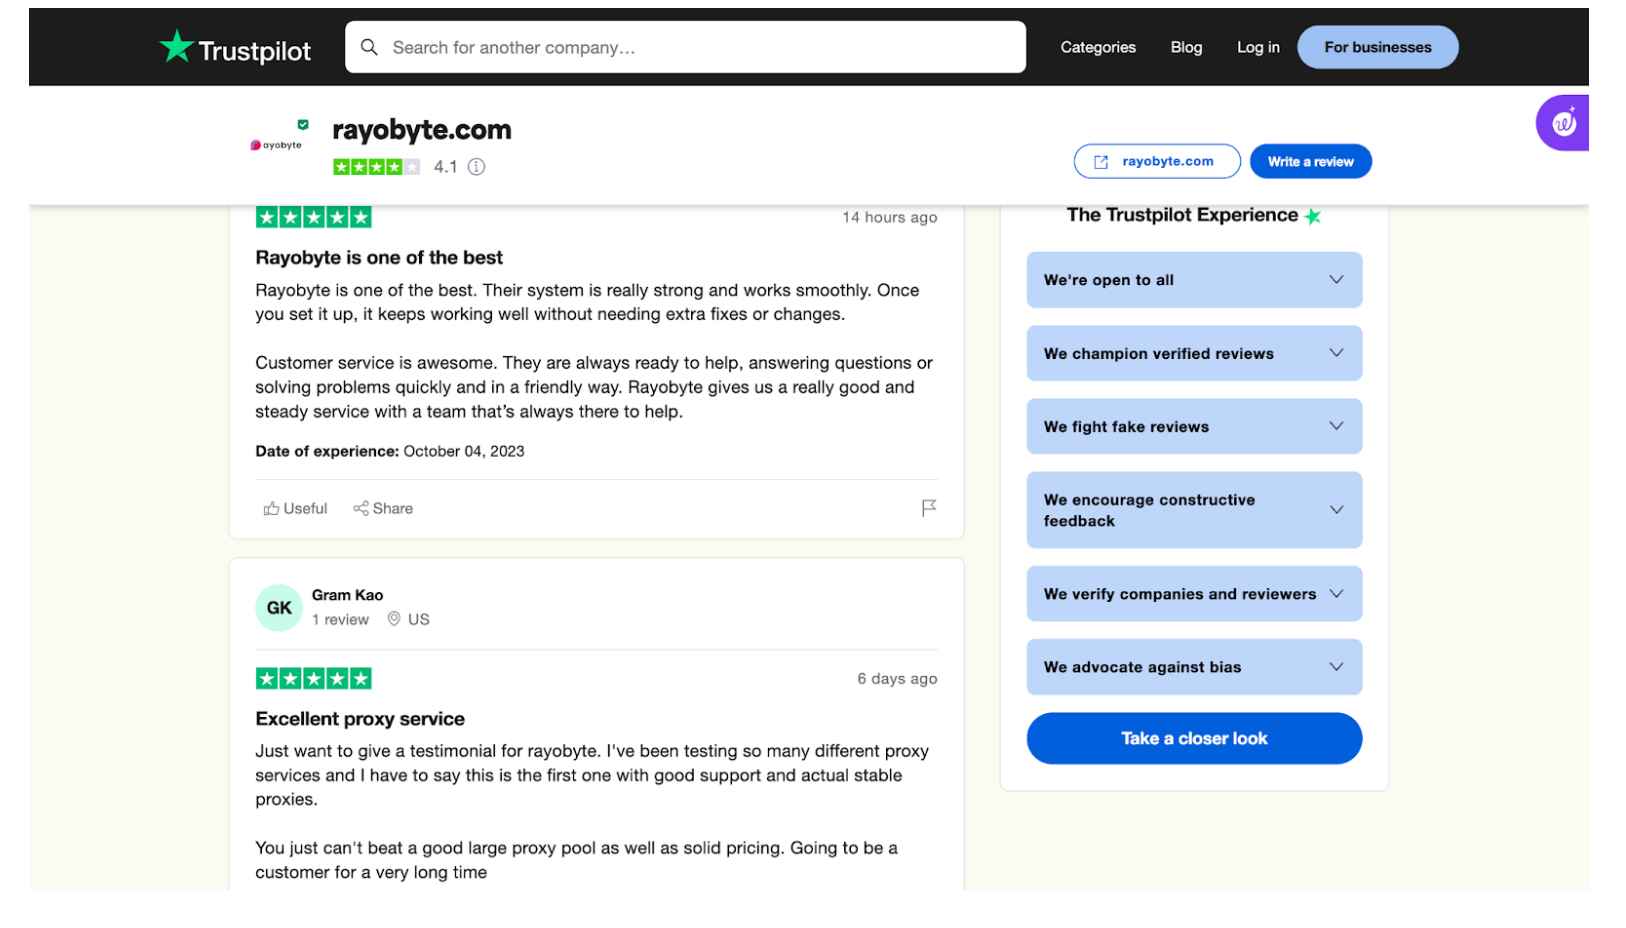Click the Excellent proxy service review title
The image size is (1626, 928).
[x=360, y=719]
